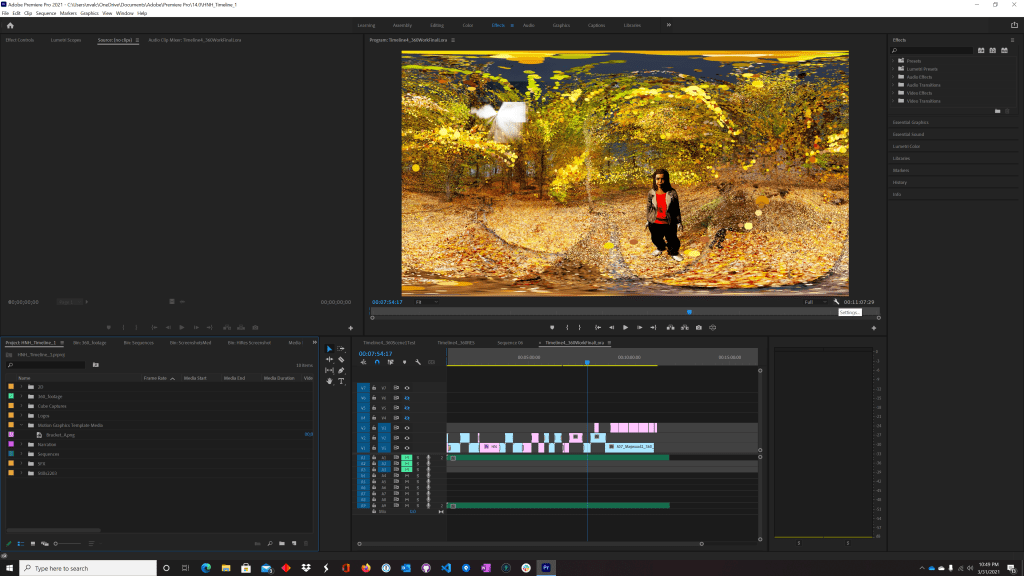Toggle lock on track V1
The width and height of the screenshot is (1024, 576).
374,448
